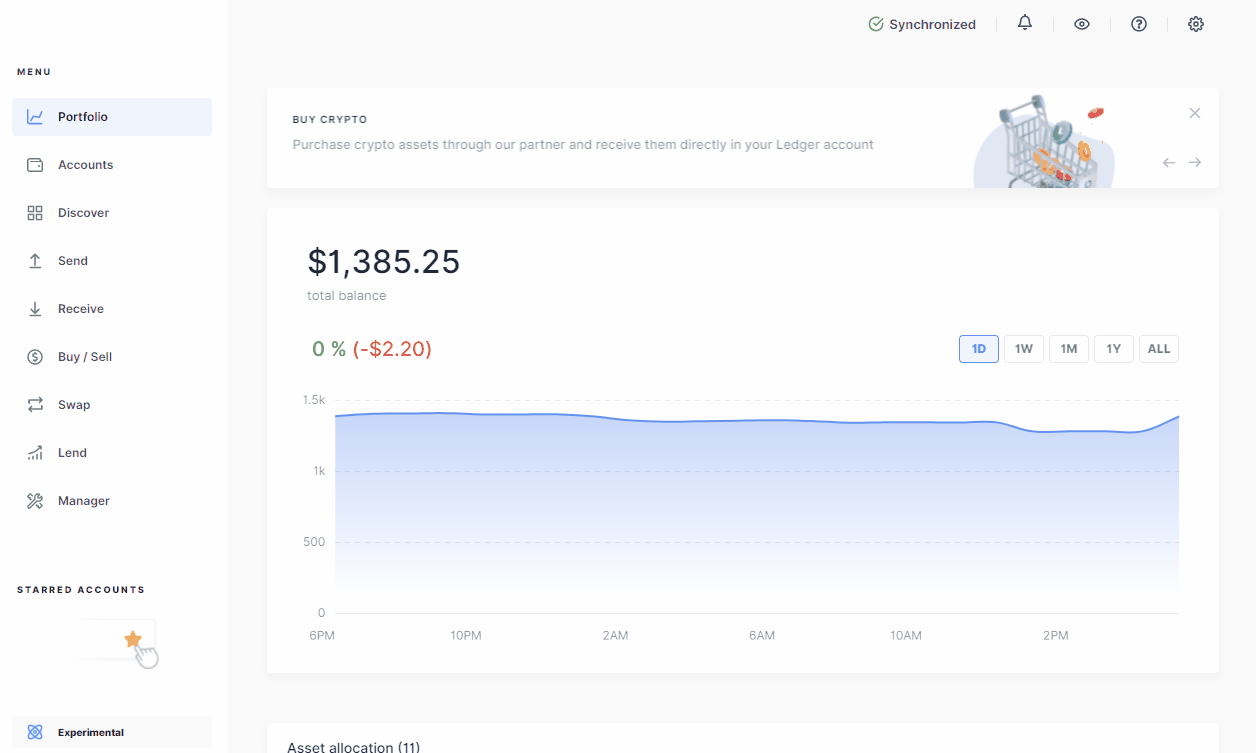
Task: Open notifications via the bell icon
Action: pyautogui.click(x=1024, y=23)
